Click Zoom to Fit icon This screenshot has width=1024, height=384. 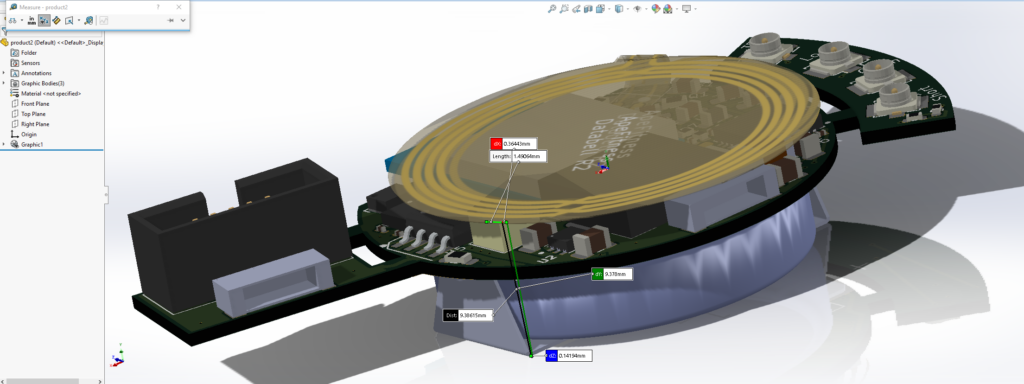tap(552, 8)
